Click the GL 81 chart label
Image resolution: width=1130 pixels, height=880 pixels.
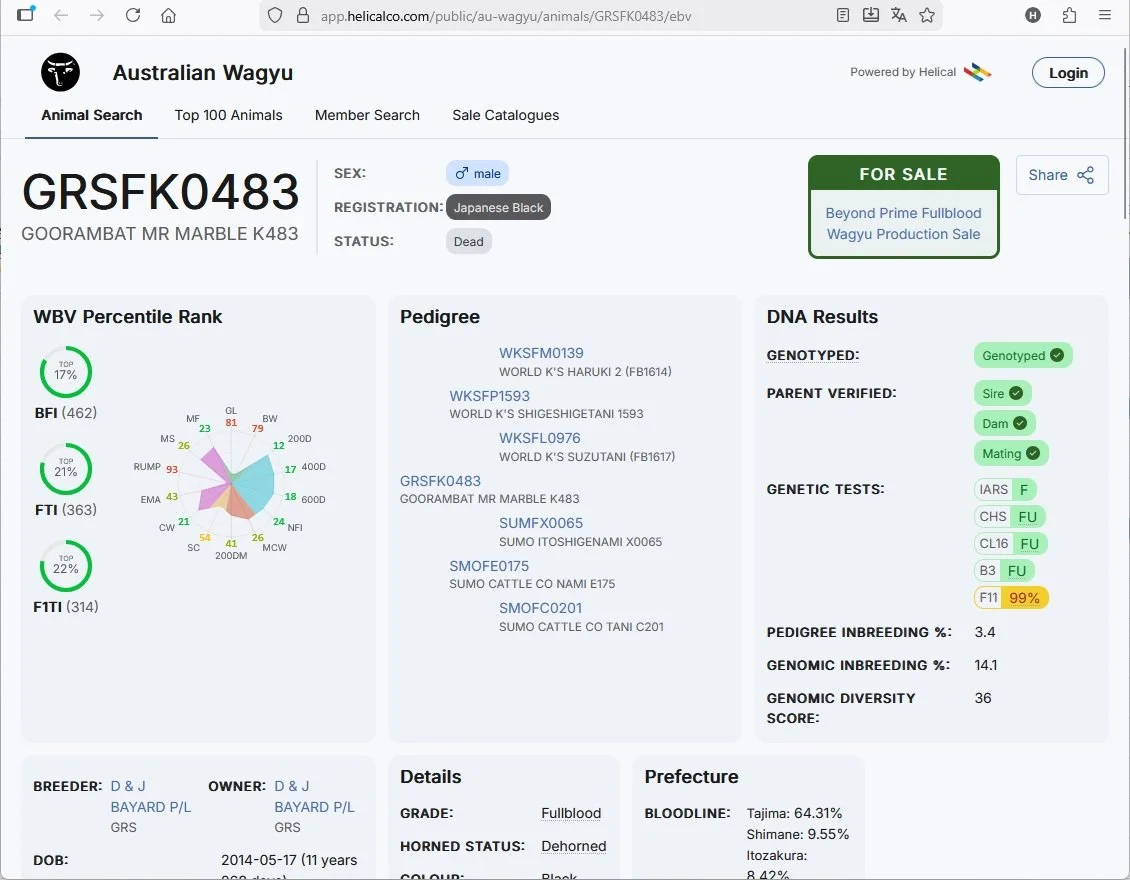231,417
